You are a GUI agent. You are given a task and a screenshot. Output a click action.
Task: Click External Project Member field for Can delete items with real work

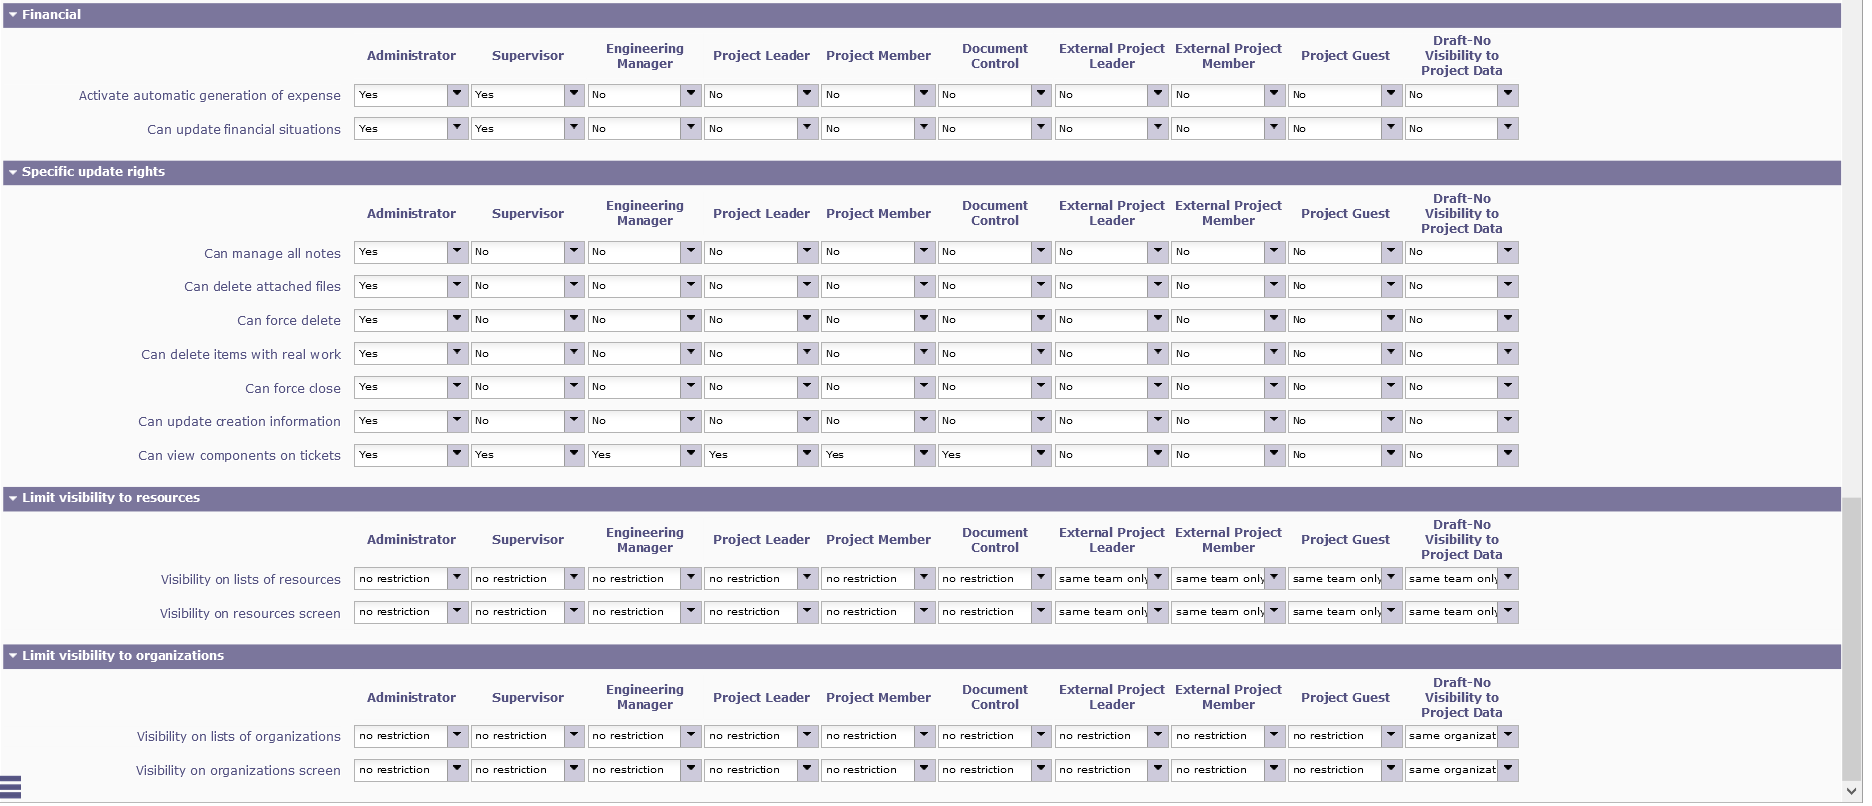1218,354
